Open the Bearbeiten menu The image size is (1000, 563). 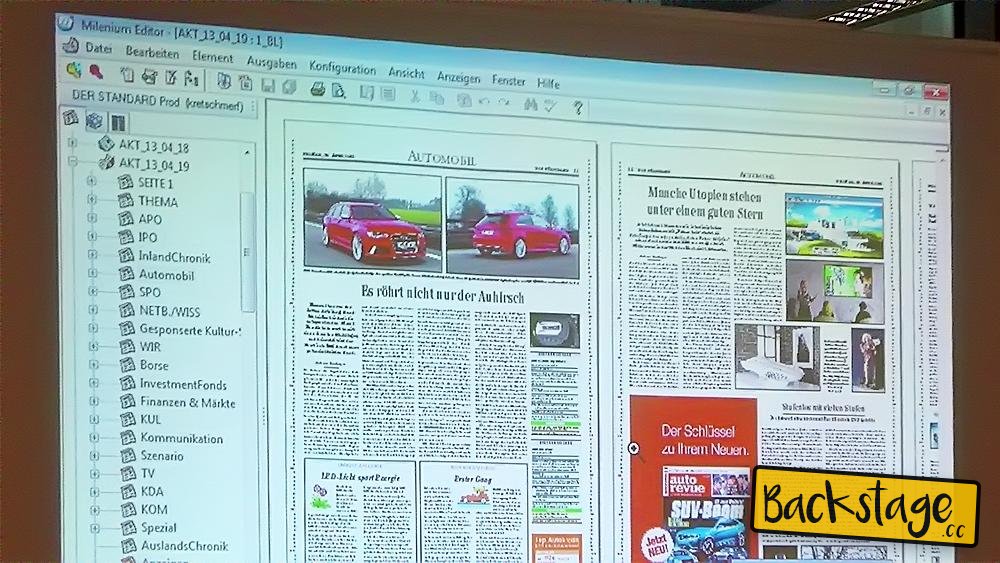[152, 52]
